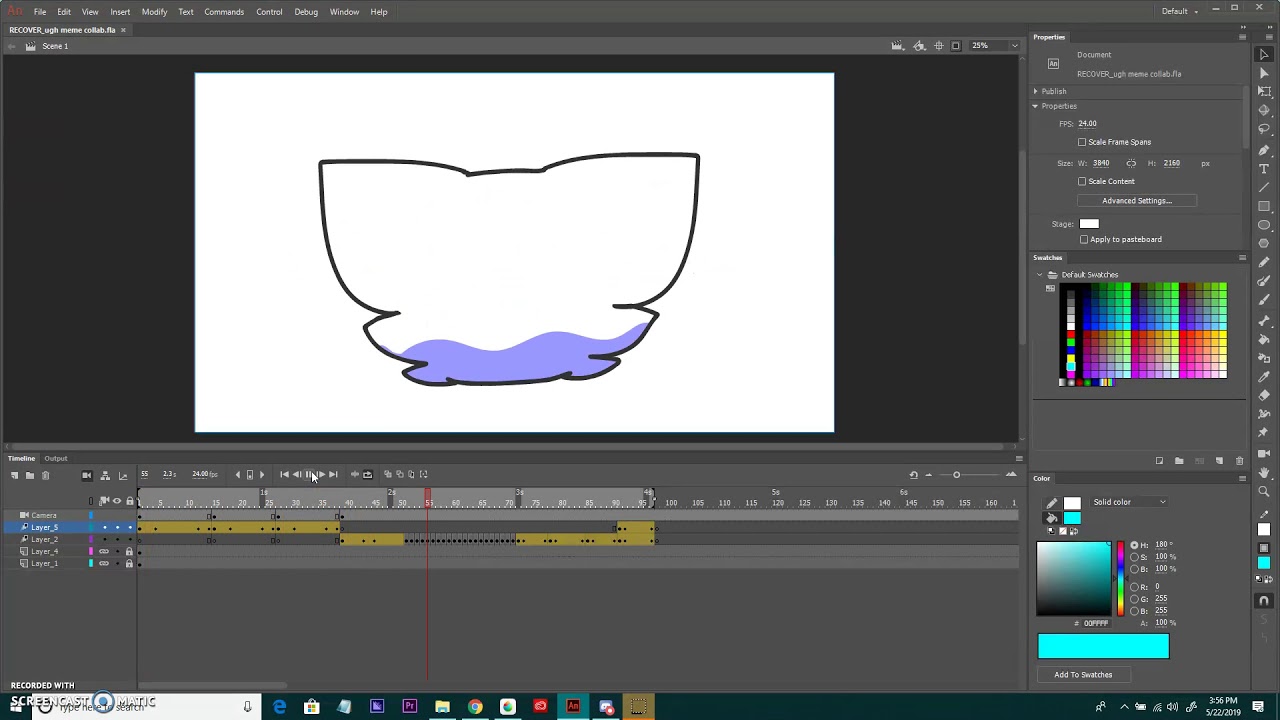
Task: Open the stage zoom 25% dropdown
Action: pos(1014,46)
